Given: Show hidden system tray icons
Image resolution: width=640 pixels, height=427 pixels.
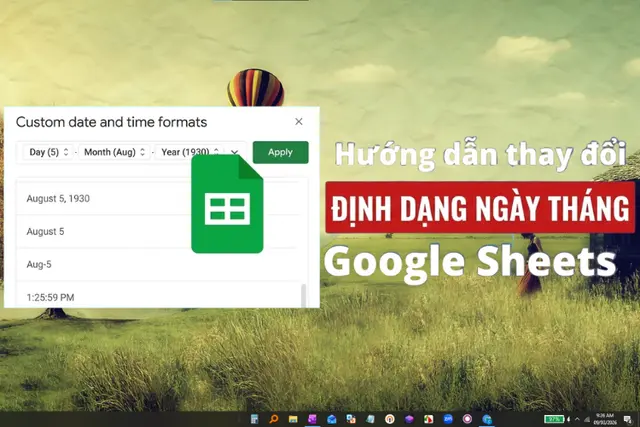Looking at the screenshot, I should pyautogui.click(x=577, y=419).
